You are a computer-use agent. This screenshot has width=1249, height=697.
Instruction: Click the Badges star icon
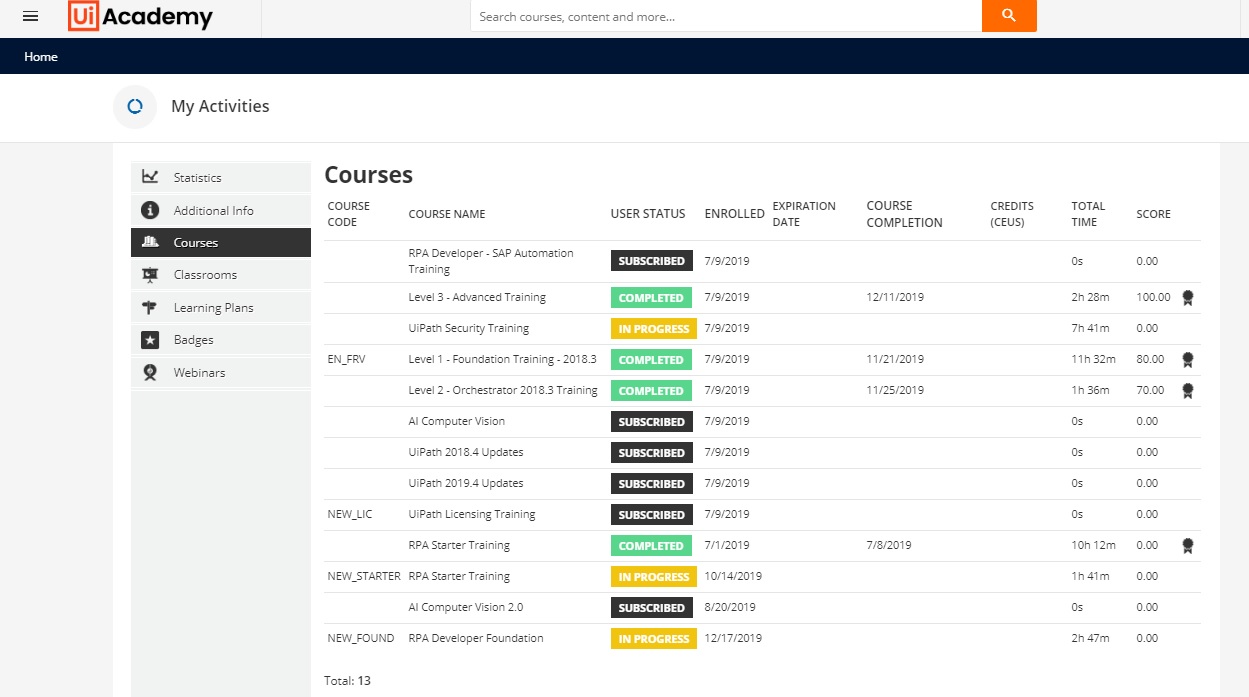pos(150,340)
